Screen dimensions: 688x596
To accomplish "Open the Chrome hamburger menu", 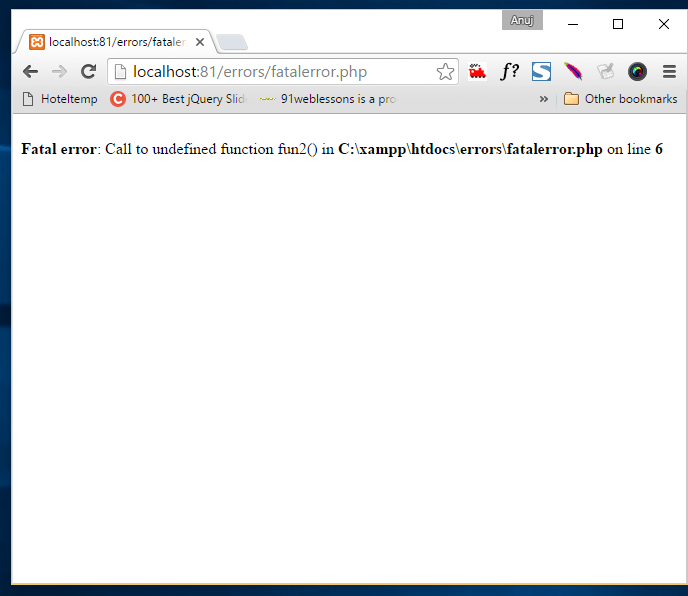I will (669, 72).
